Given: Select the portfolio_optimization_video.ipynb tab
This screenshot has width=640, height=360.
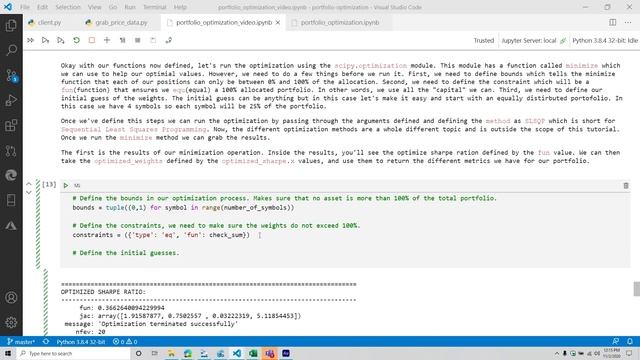Looking at the screenshot, I should (x=224, y=22).
